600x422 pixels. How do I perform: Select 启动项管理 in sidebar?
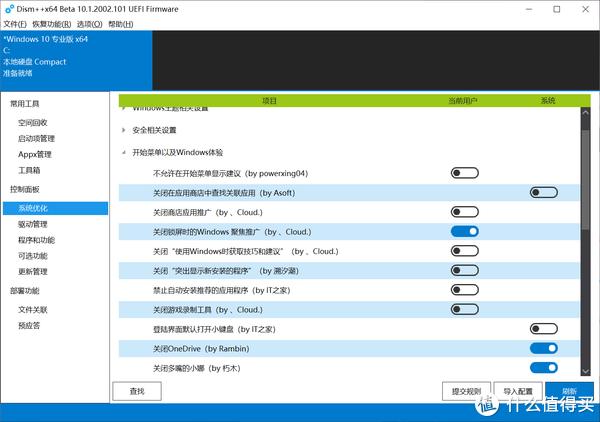(36, 138)
